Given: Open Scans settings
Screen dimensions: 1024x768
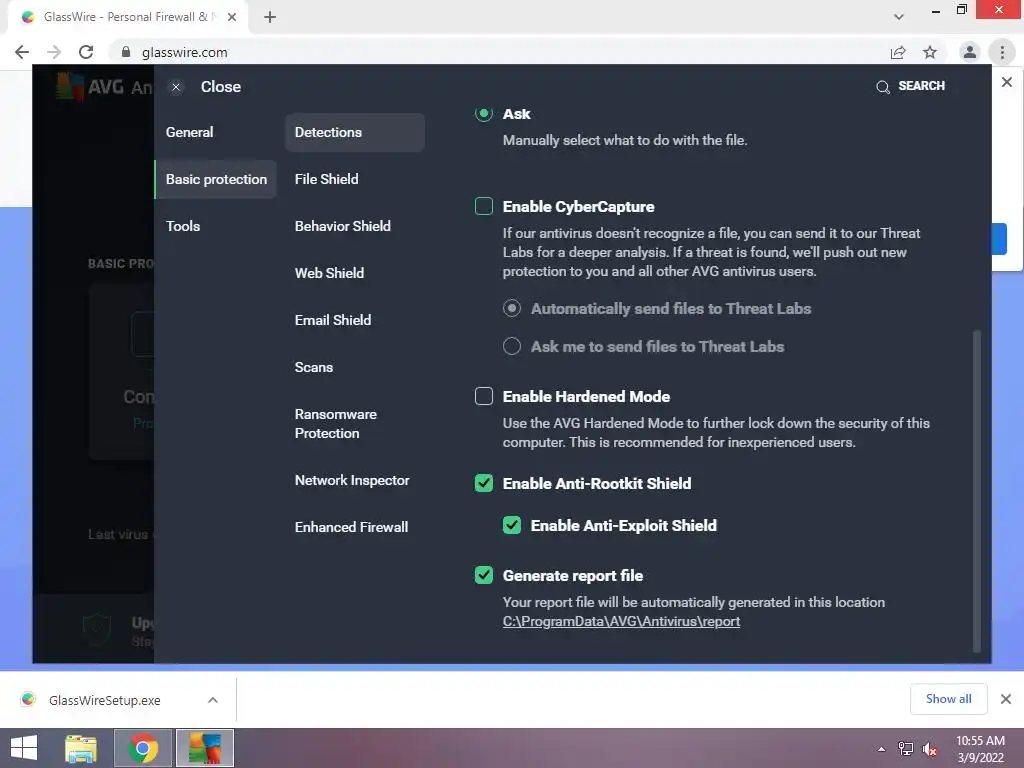Looking at the screenshot, I should pyautogui.click(x=313, y=367).
